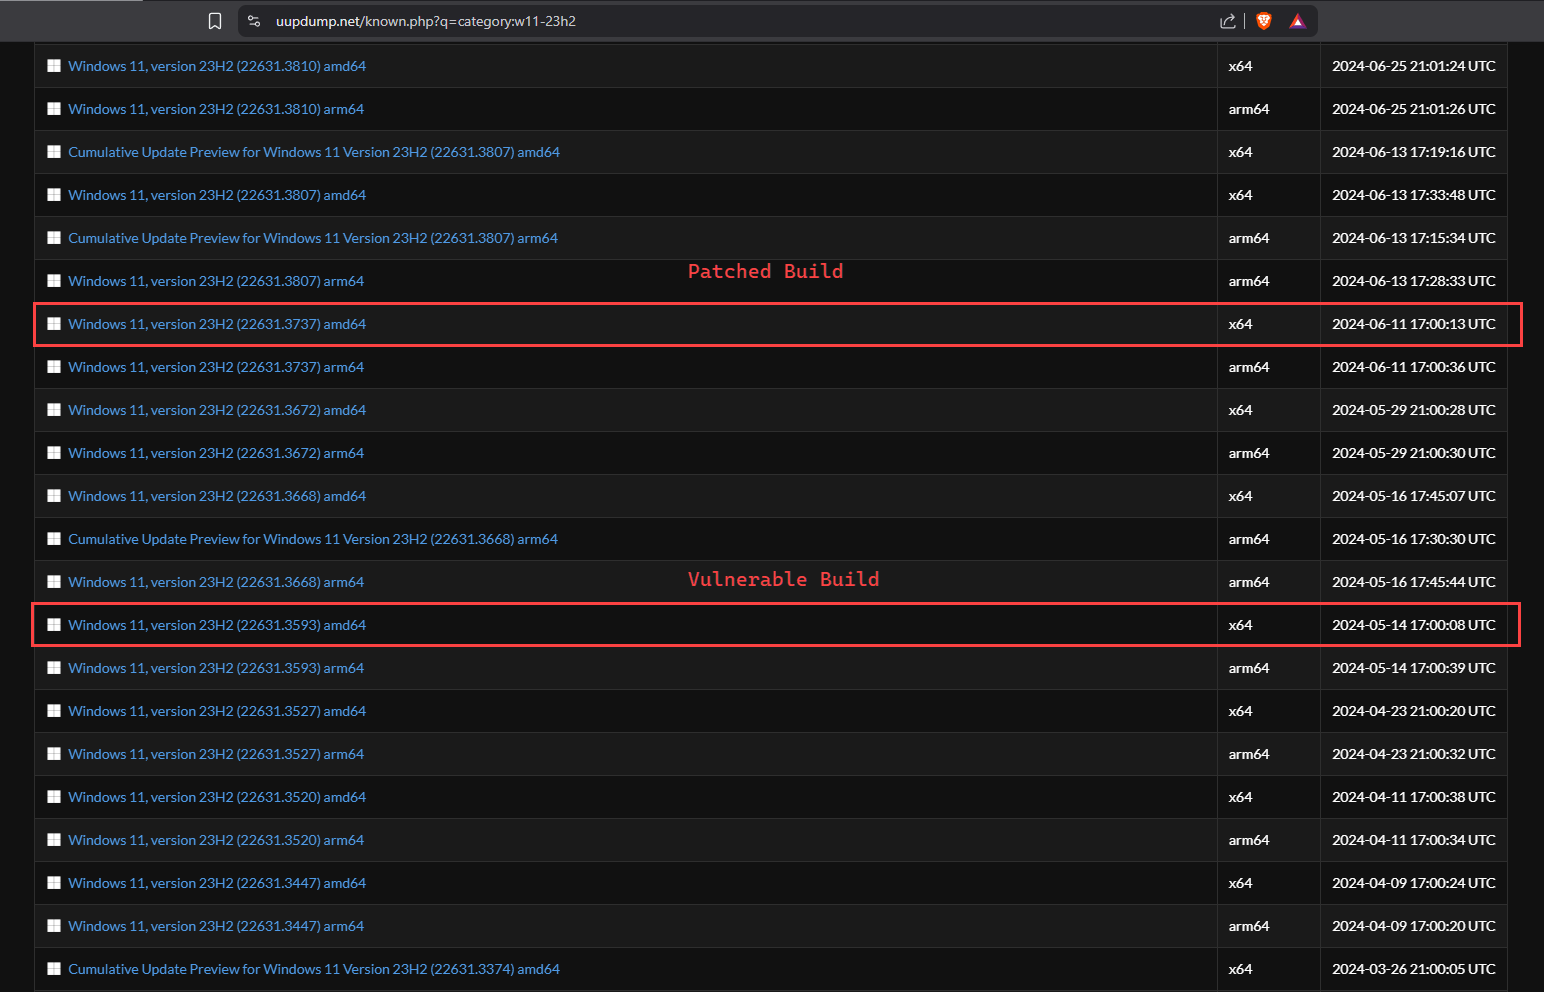
Task: Open Windows 11 23H2 (22631.3520) amd64 link
Action: 217,797
